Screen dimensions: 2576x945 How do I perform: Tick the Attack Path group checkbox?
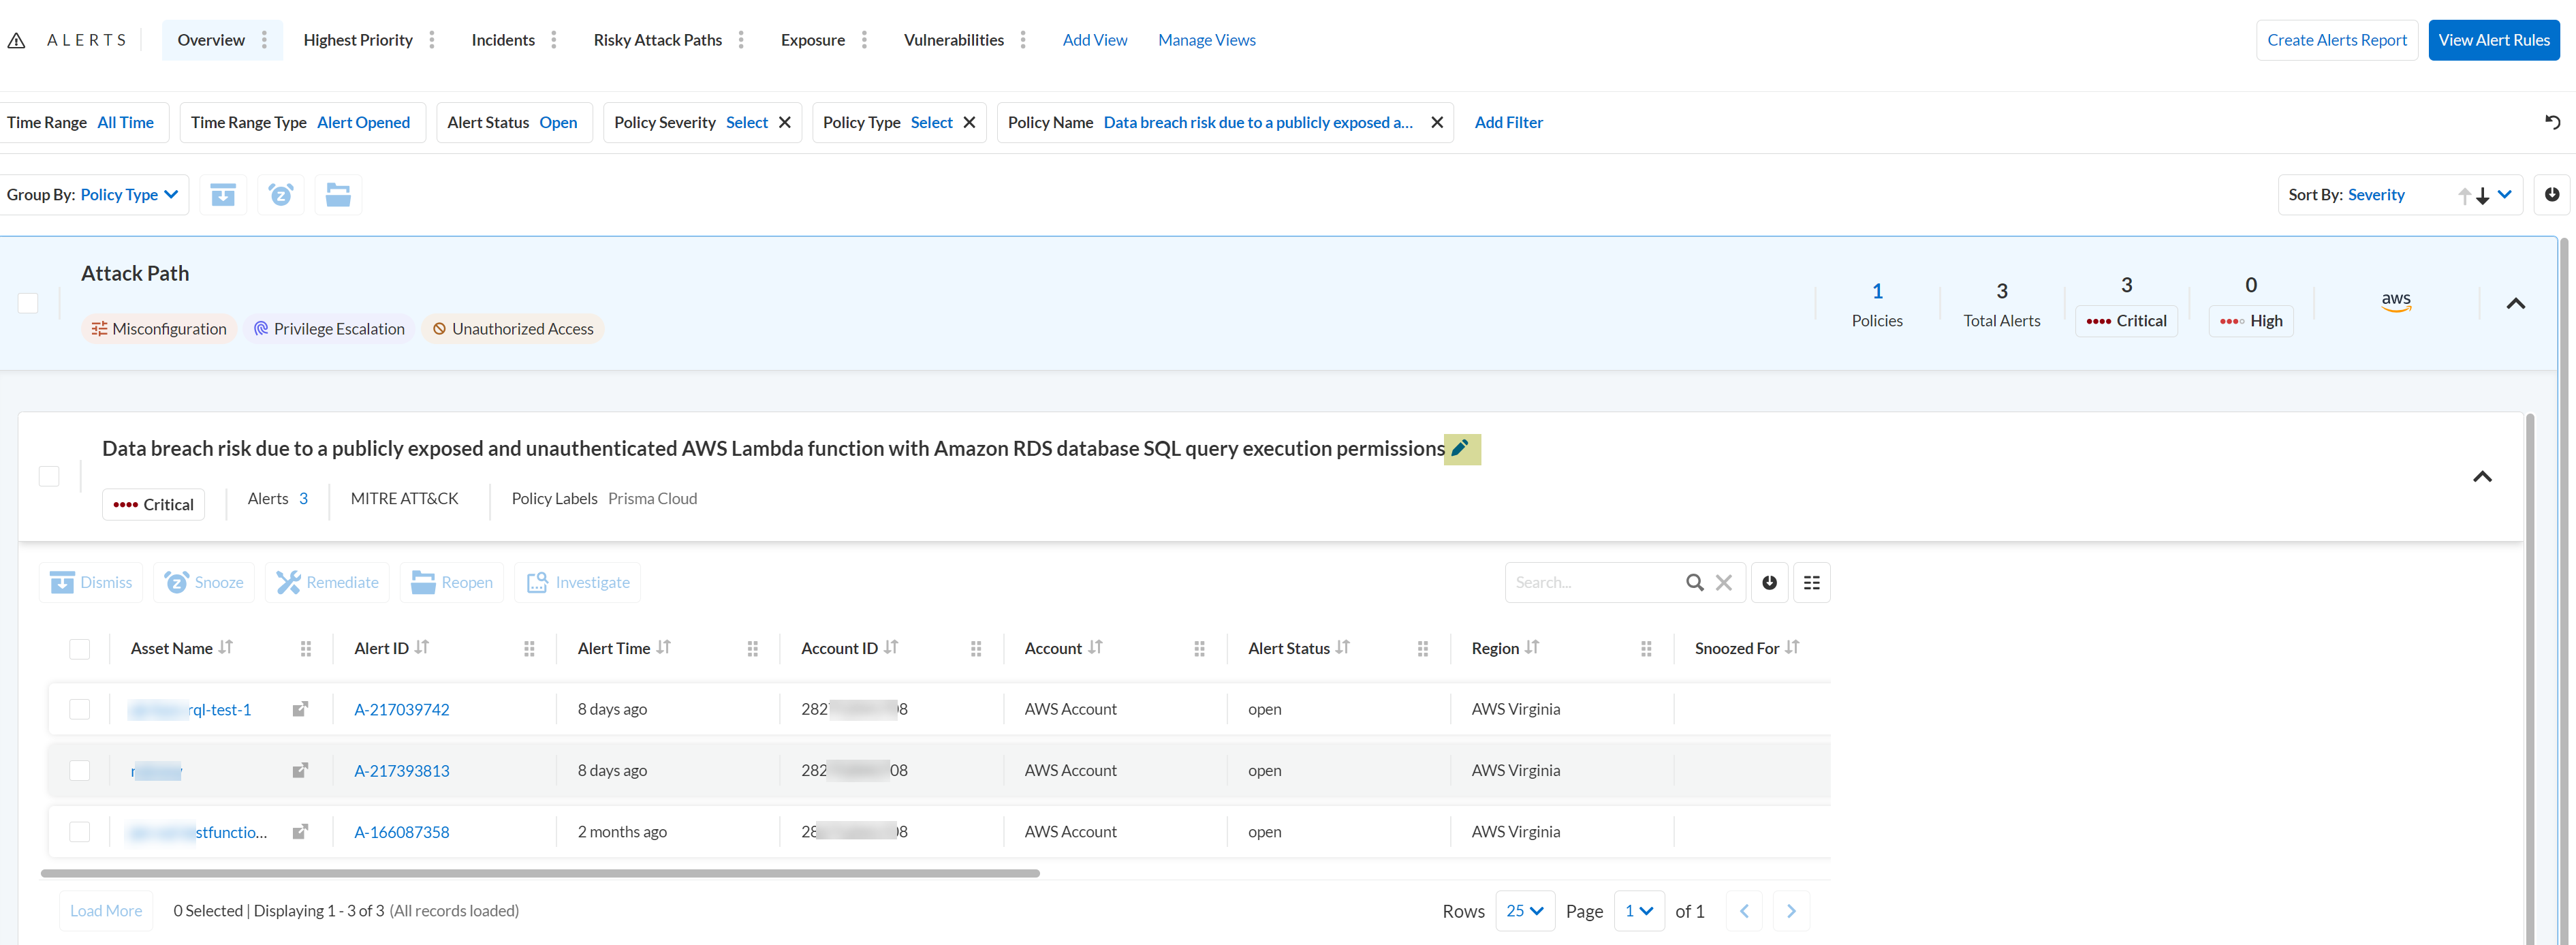pos(28,303)
